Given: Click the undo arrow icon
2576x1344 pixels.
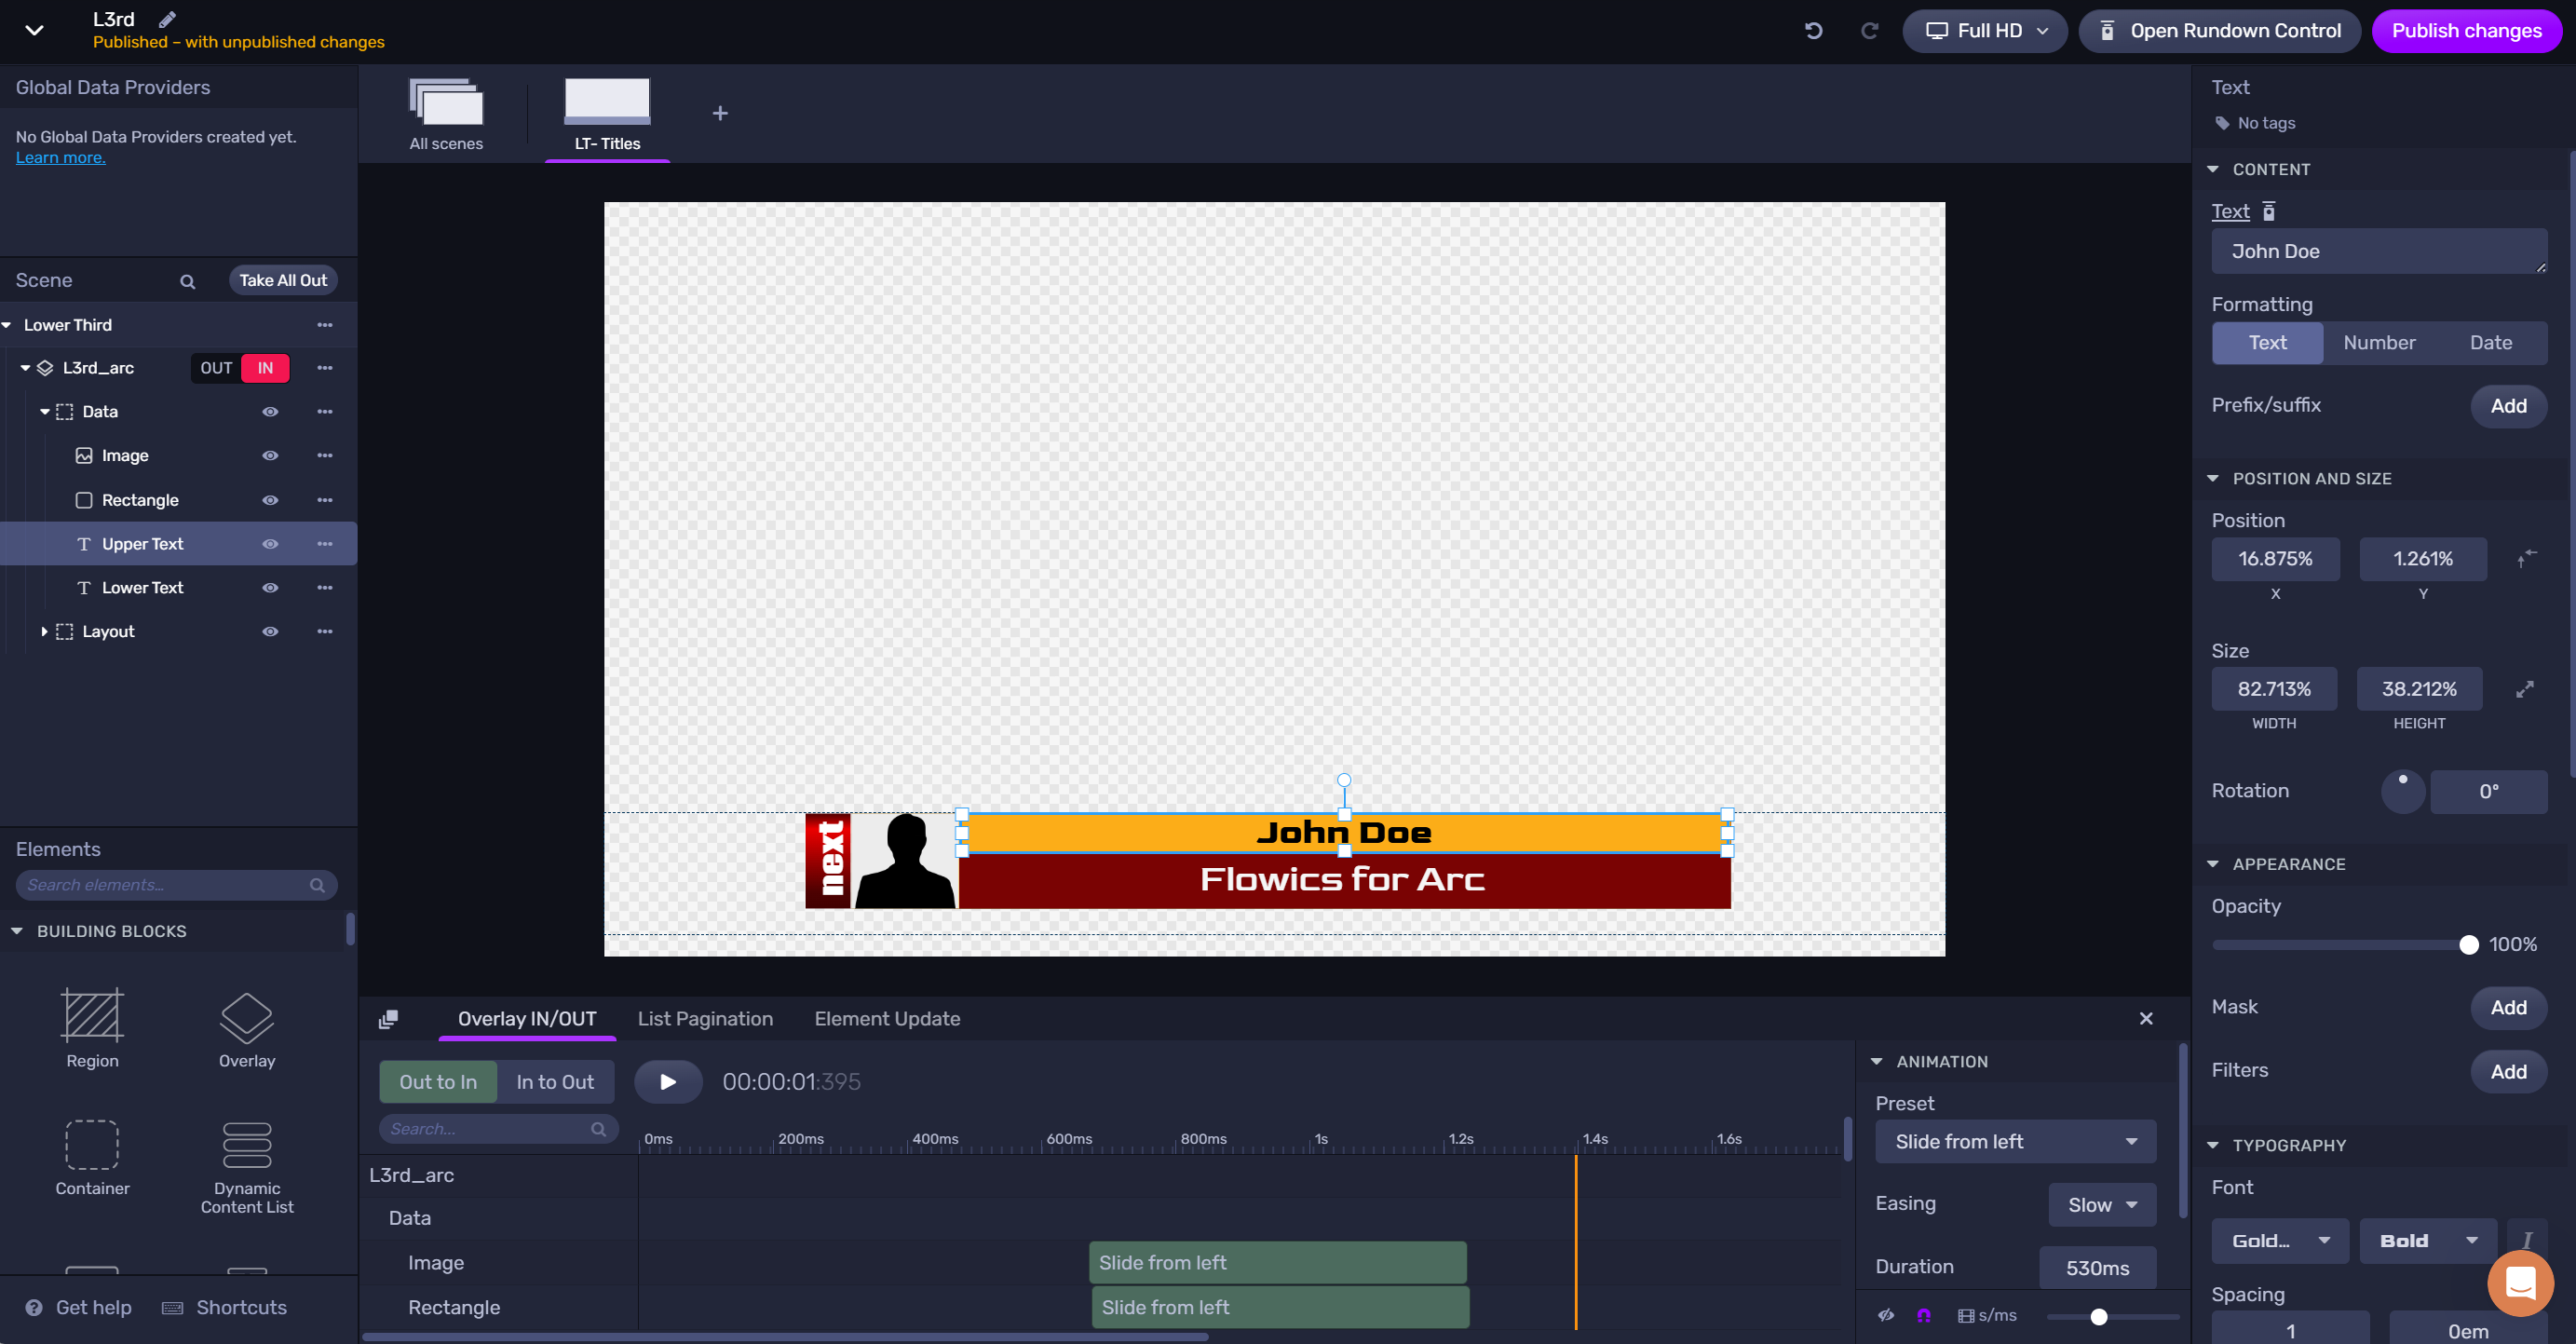Looking at the screenshot, I should (1813, 30).
